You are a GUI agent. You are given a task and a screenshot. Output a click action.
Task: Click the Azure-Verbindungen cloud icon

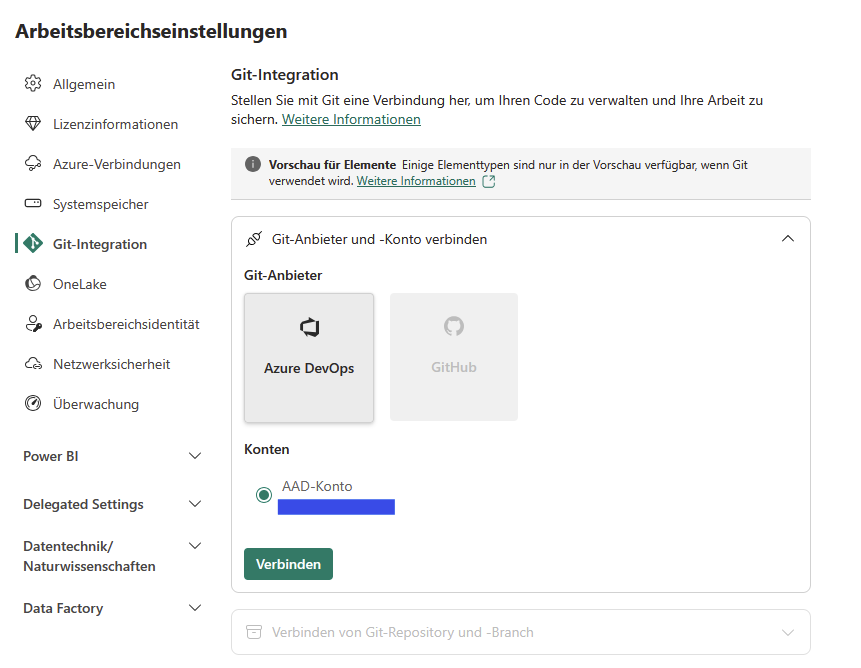33,164
